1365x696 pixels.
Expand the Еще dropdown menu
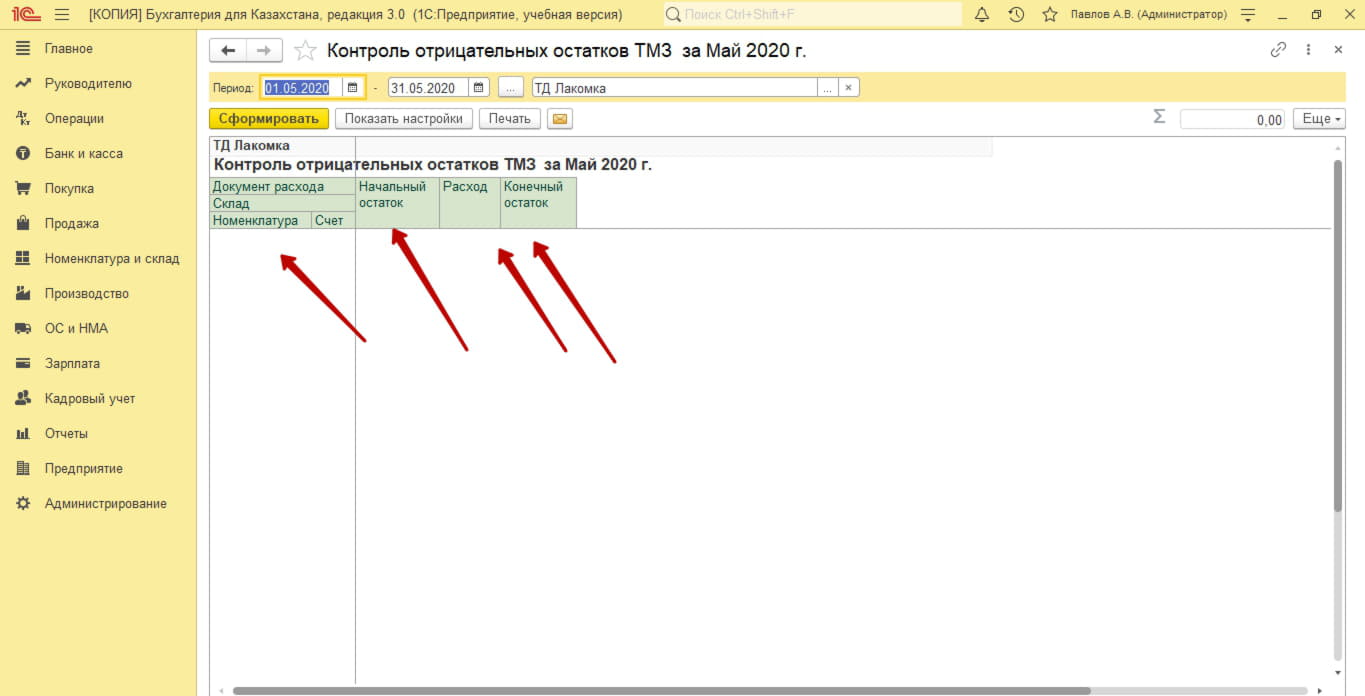coord(1317,119)
